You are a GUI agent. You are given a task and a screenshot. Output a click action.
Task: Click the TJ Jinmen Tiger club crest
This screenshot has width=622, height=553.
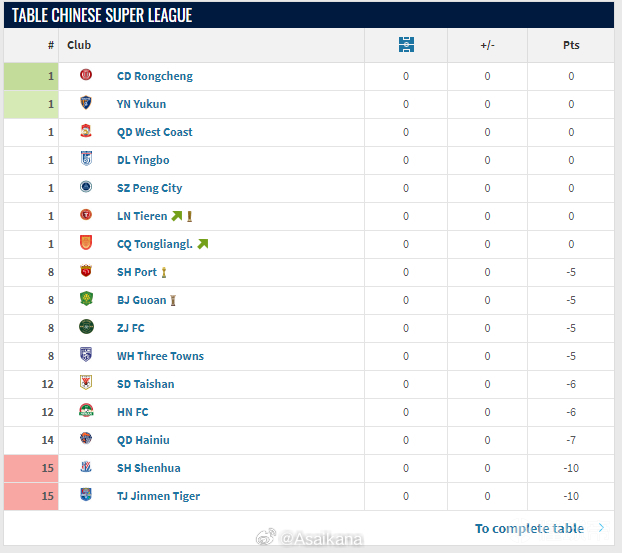click(x=86, y=496)
